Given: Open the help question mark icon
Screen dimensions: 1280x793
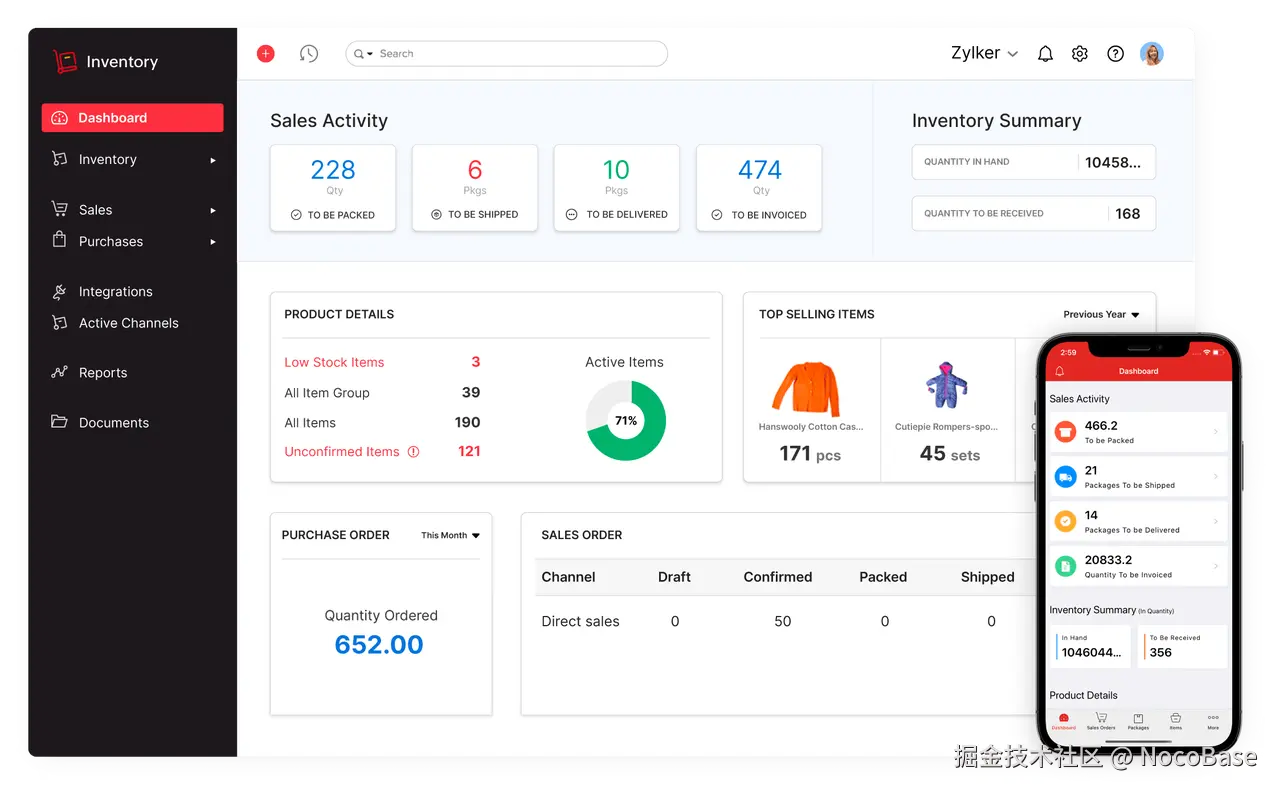Looking at the screenshot, I should [1115, 53].
